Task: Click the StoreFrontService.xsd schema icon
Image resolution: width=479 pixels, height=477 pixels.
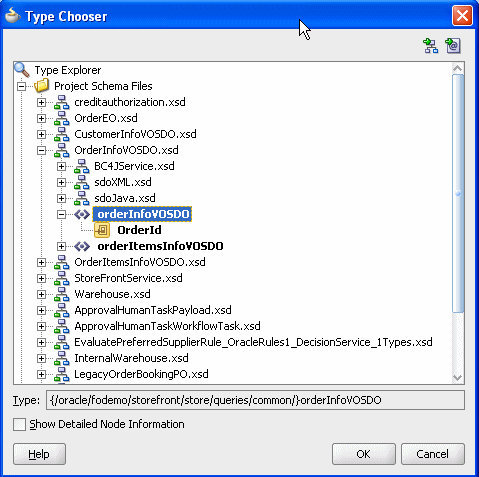Action: click(x=62, y=278)
